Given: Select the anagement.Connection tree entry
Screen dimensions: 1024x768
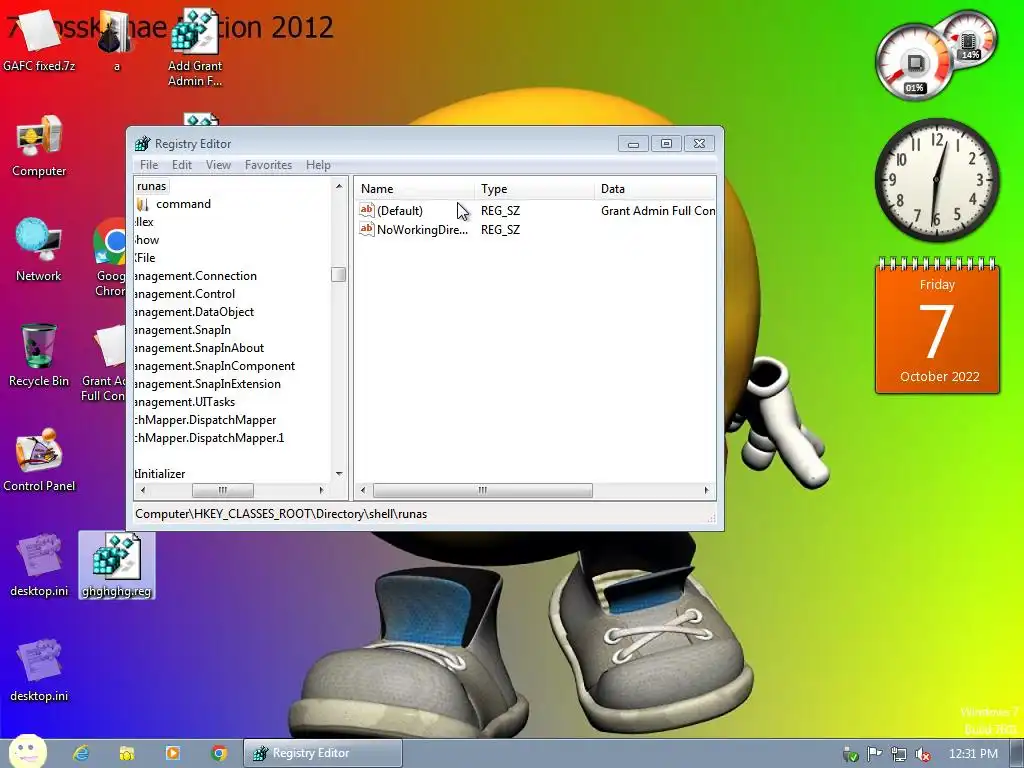Looking at the screenshot, I should tap(195, 276).
